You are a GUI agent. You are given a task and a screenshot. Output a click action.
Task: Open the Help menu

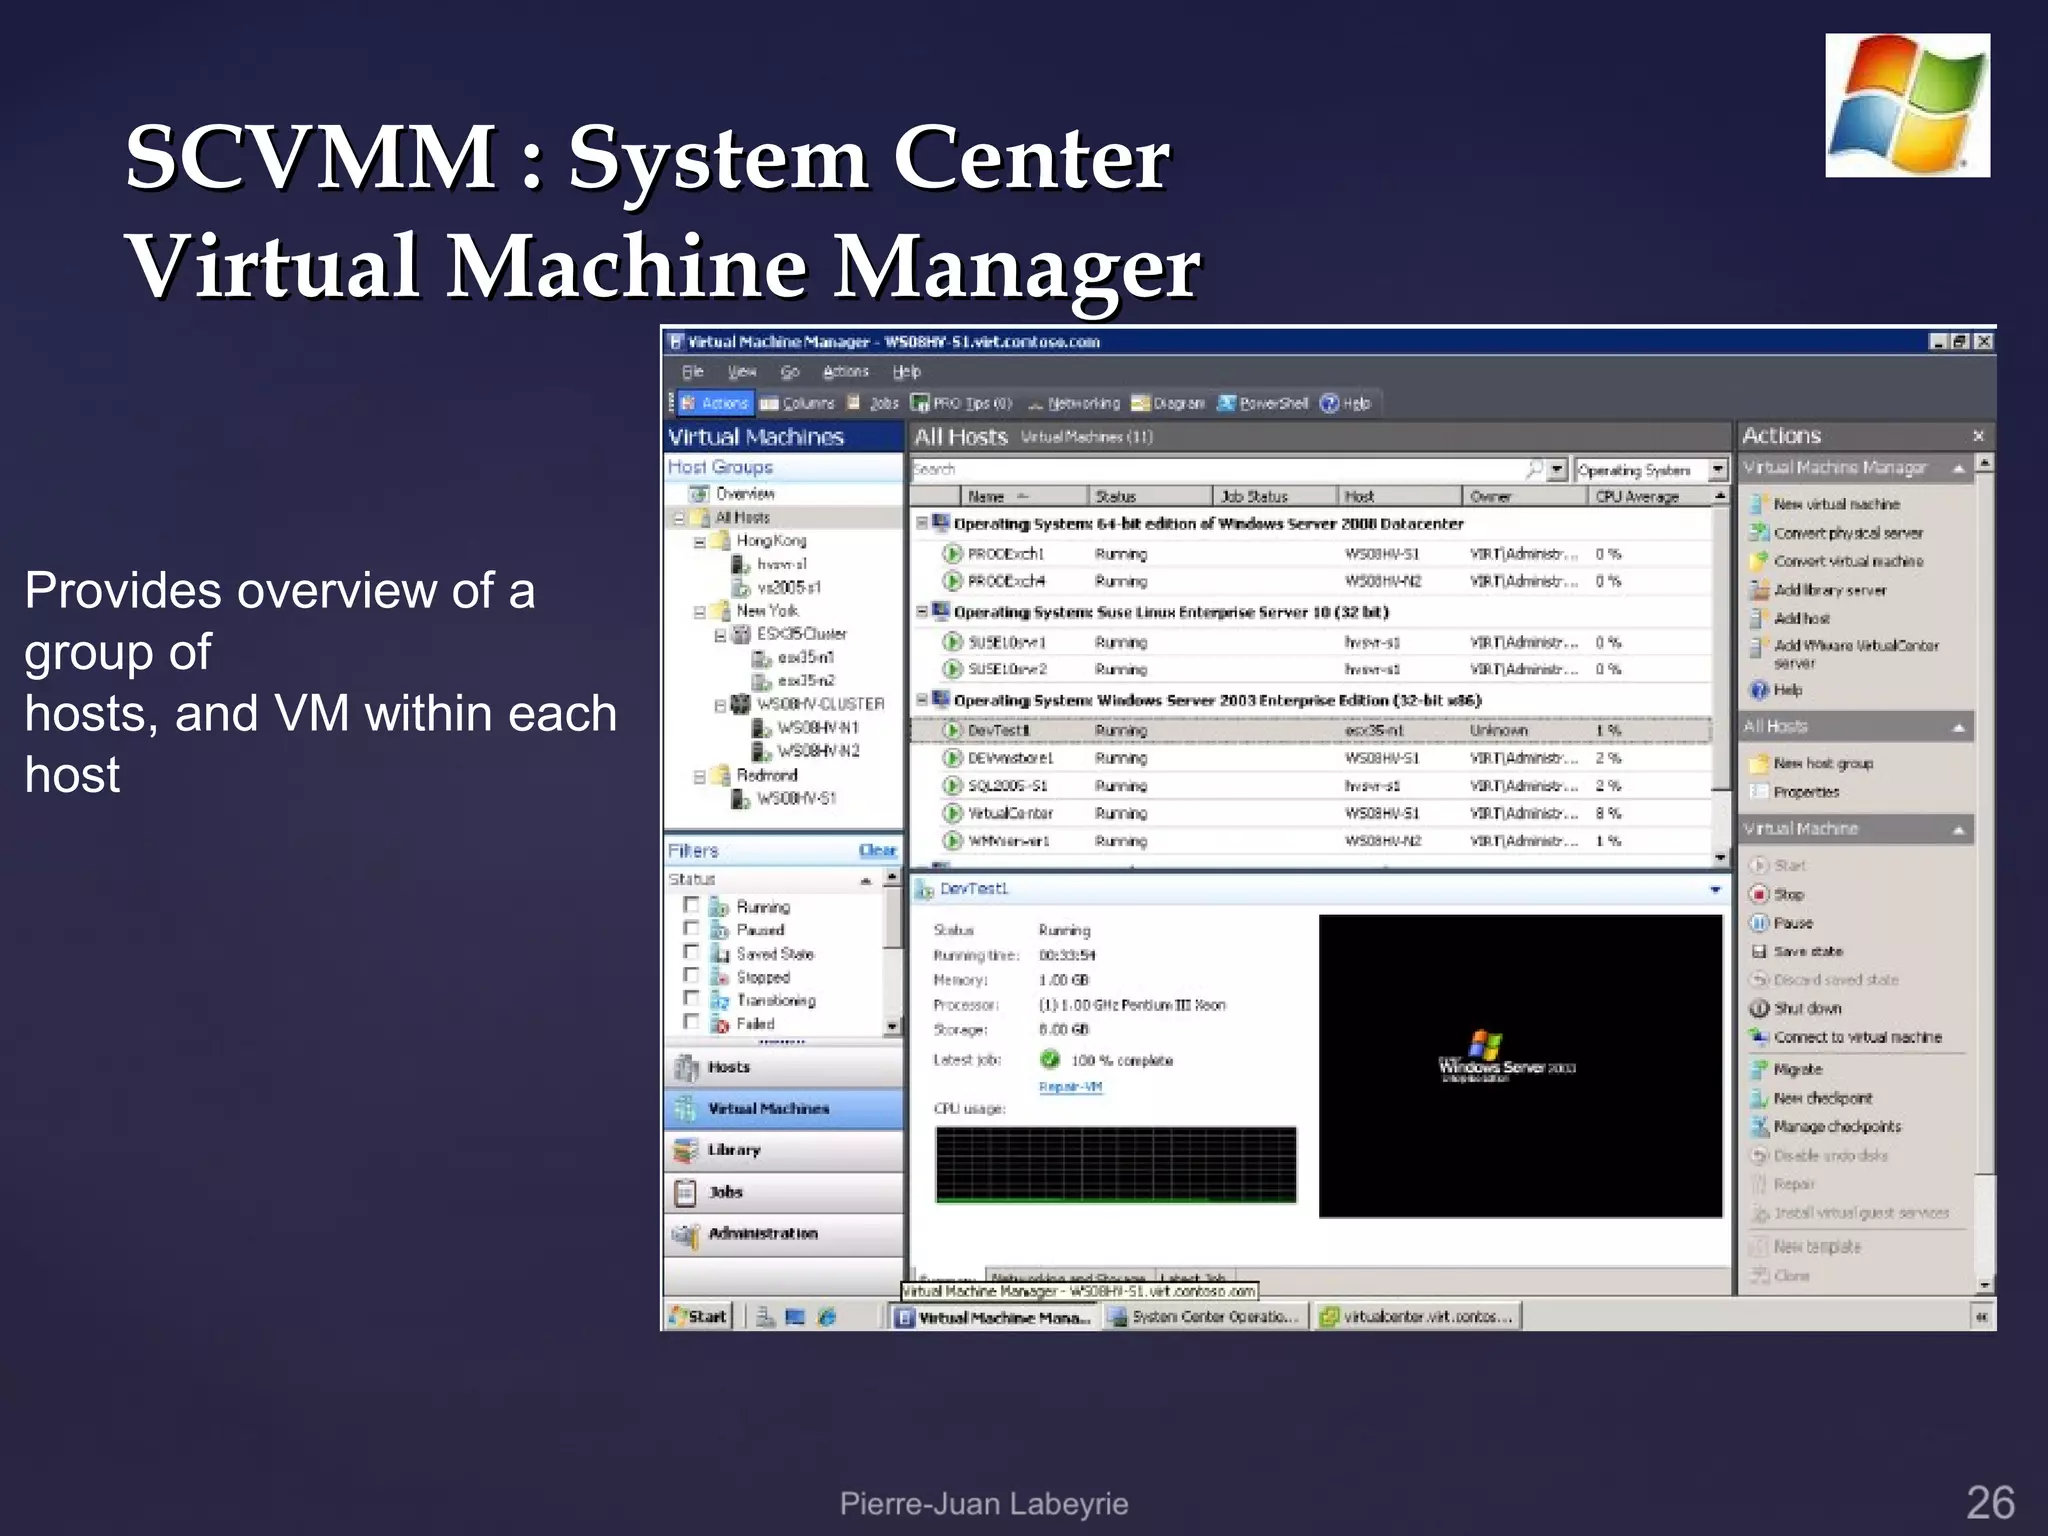tap(906, 372)
